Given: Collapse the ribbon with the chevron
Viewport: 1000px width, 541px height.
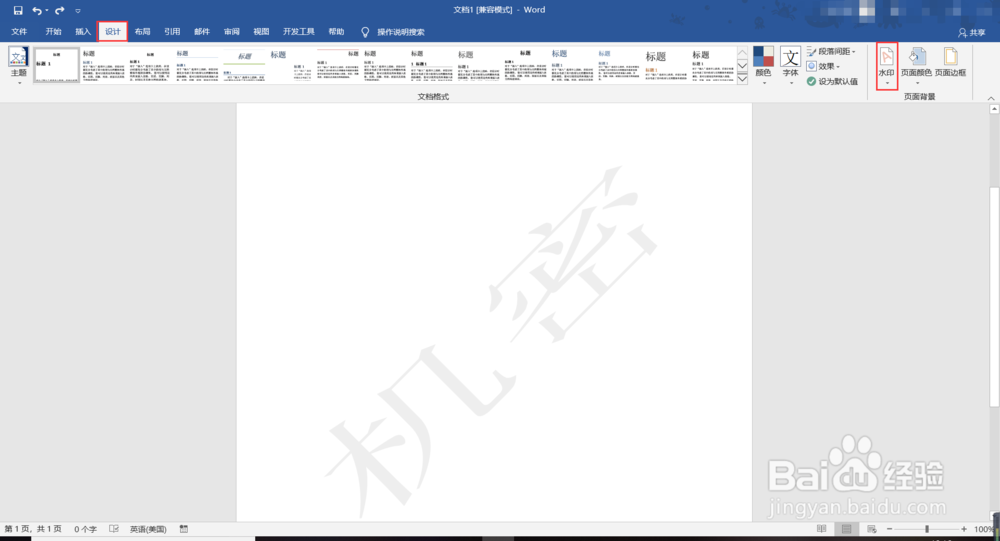Looking at the screenshot, I should (x=991, y=98).
